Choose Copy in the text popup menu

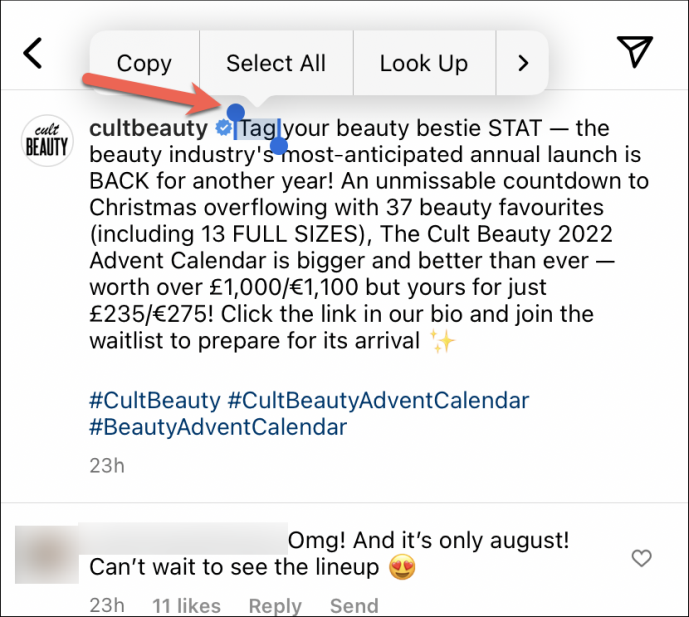144,63
